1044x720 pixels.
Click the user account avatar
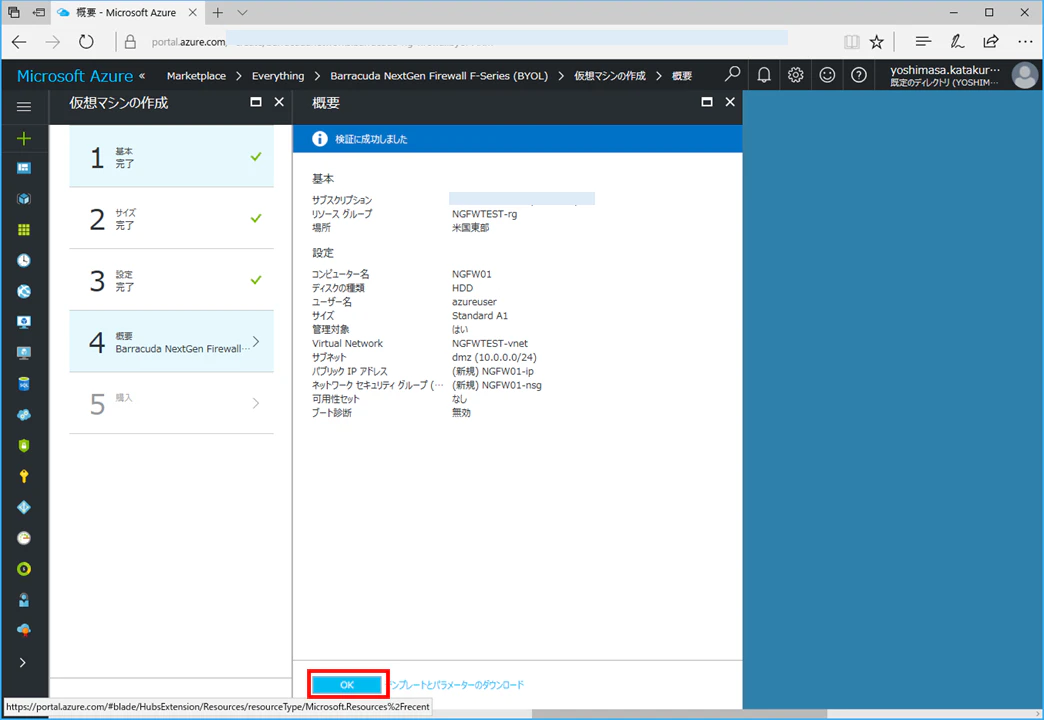[x=1025, y=75]
